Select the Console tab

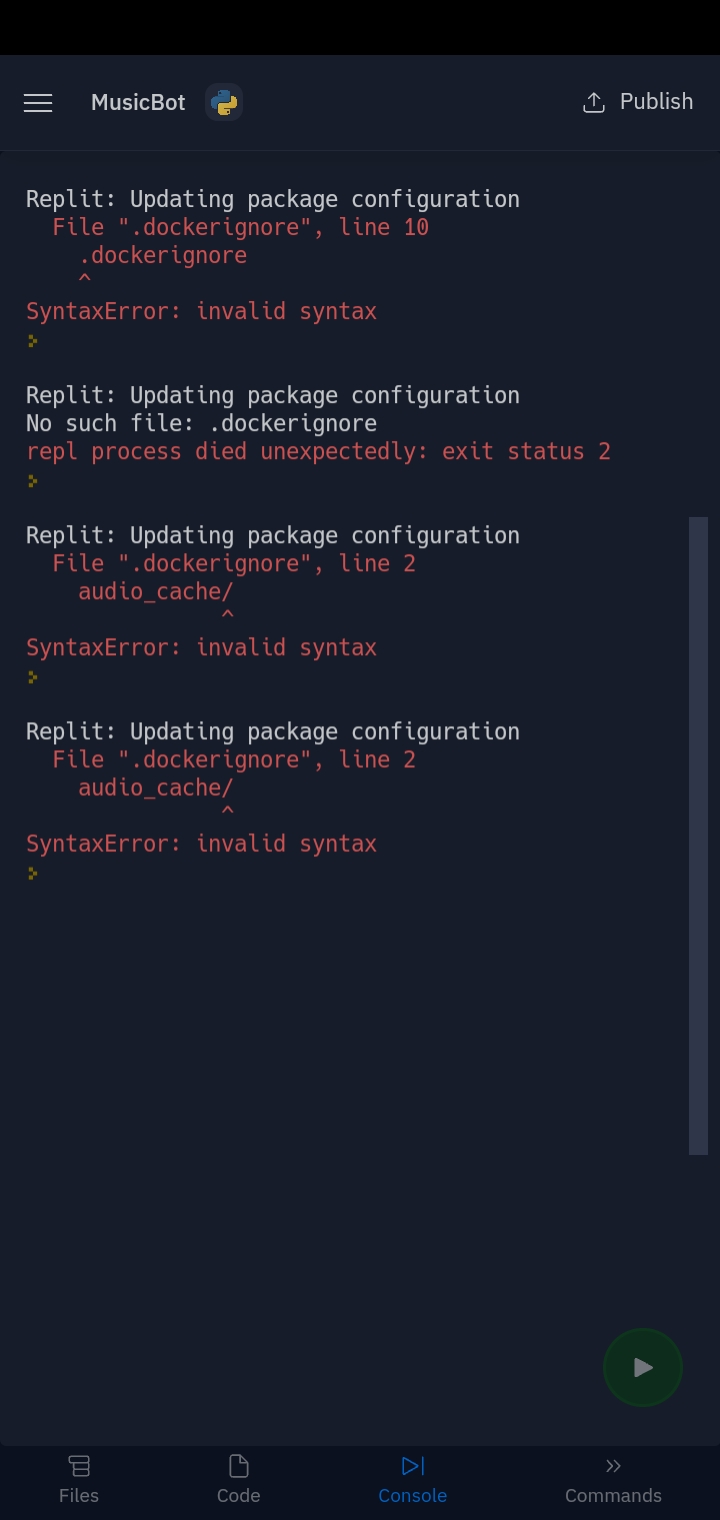point(412,1480)
